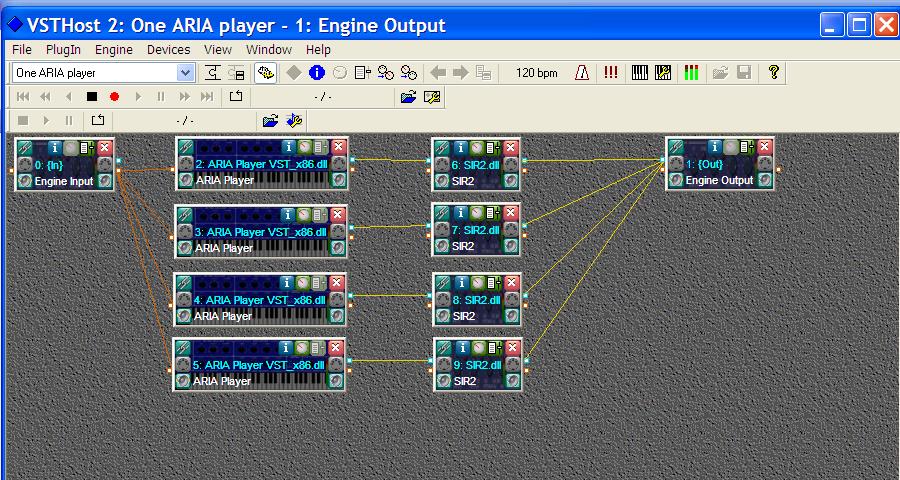
Task: Click the 120 bpm tempo display
Action: [x=537, y=73]
